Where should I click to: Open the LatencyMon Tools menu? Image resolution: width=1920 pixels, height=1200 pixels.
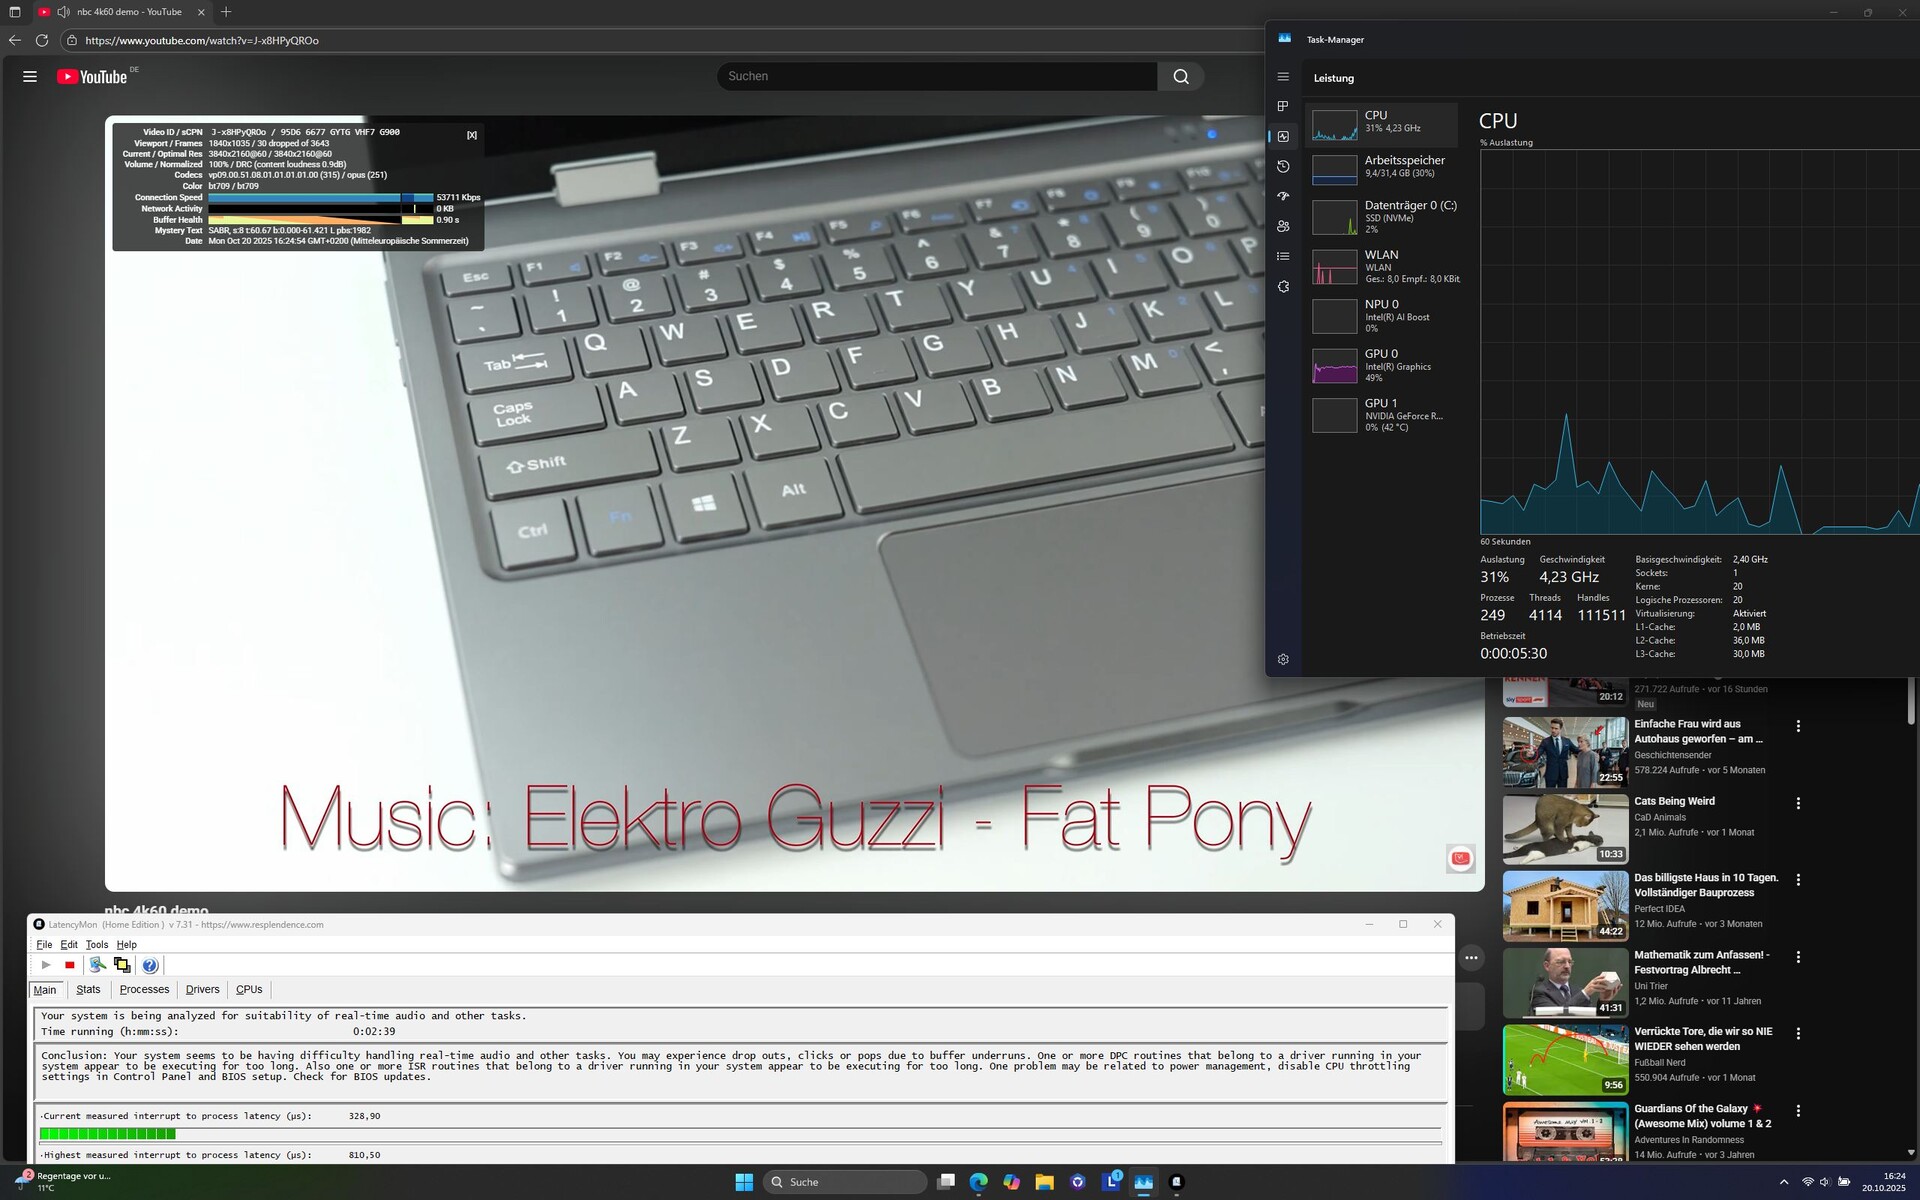coord(97,944)
